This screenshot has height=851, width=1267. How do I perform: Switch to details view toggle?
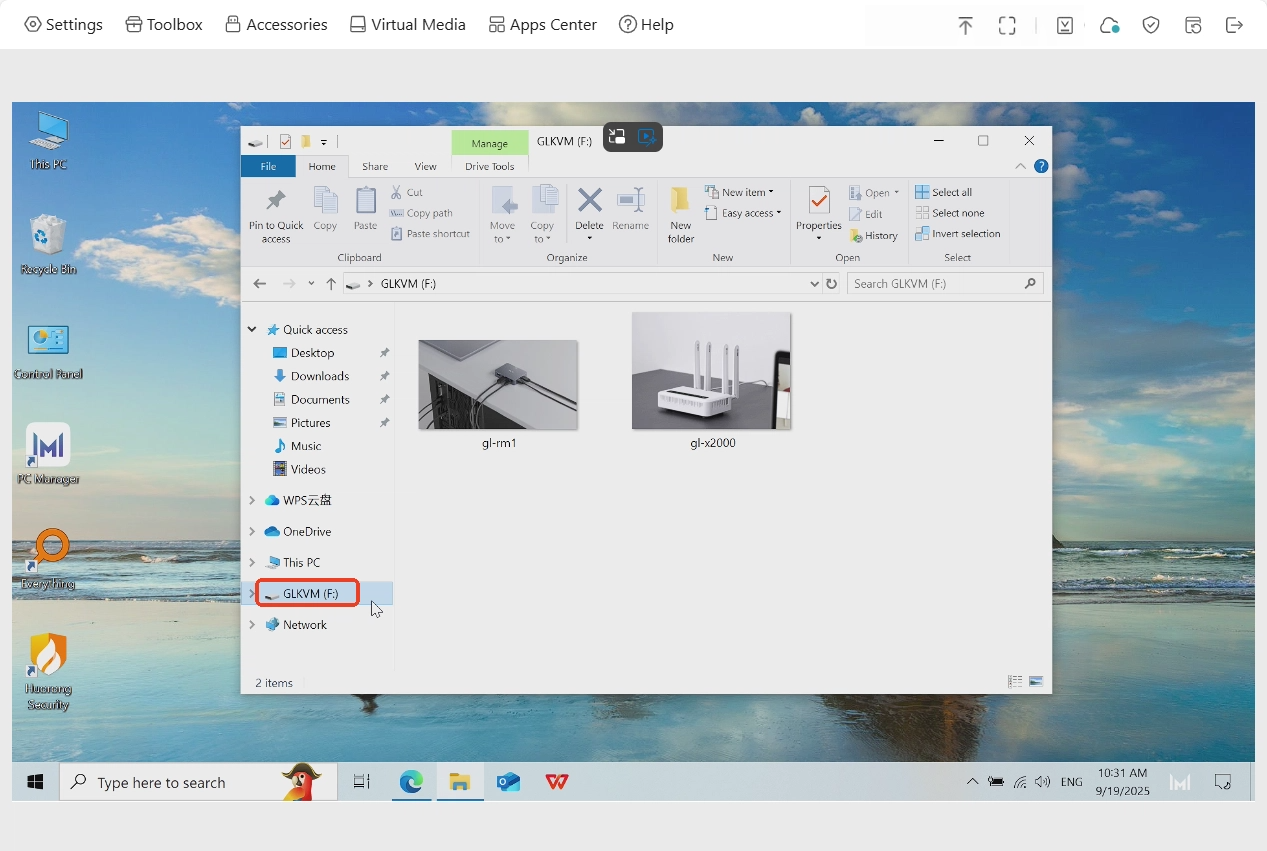click(1015, 682)
